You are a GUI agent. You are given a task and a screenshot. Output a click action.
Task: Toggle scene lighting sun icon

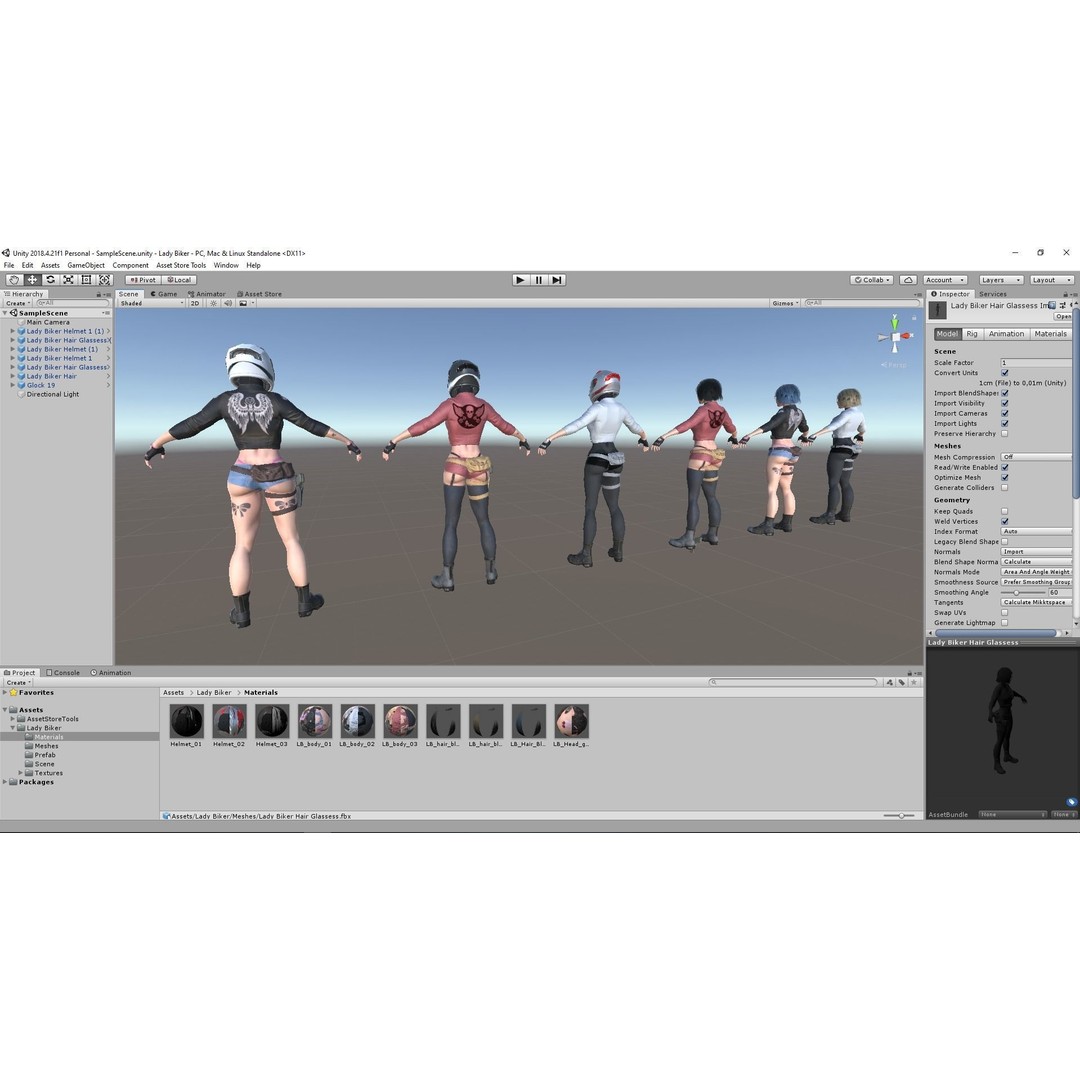click(214, 303)
